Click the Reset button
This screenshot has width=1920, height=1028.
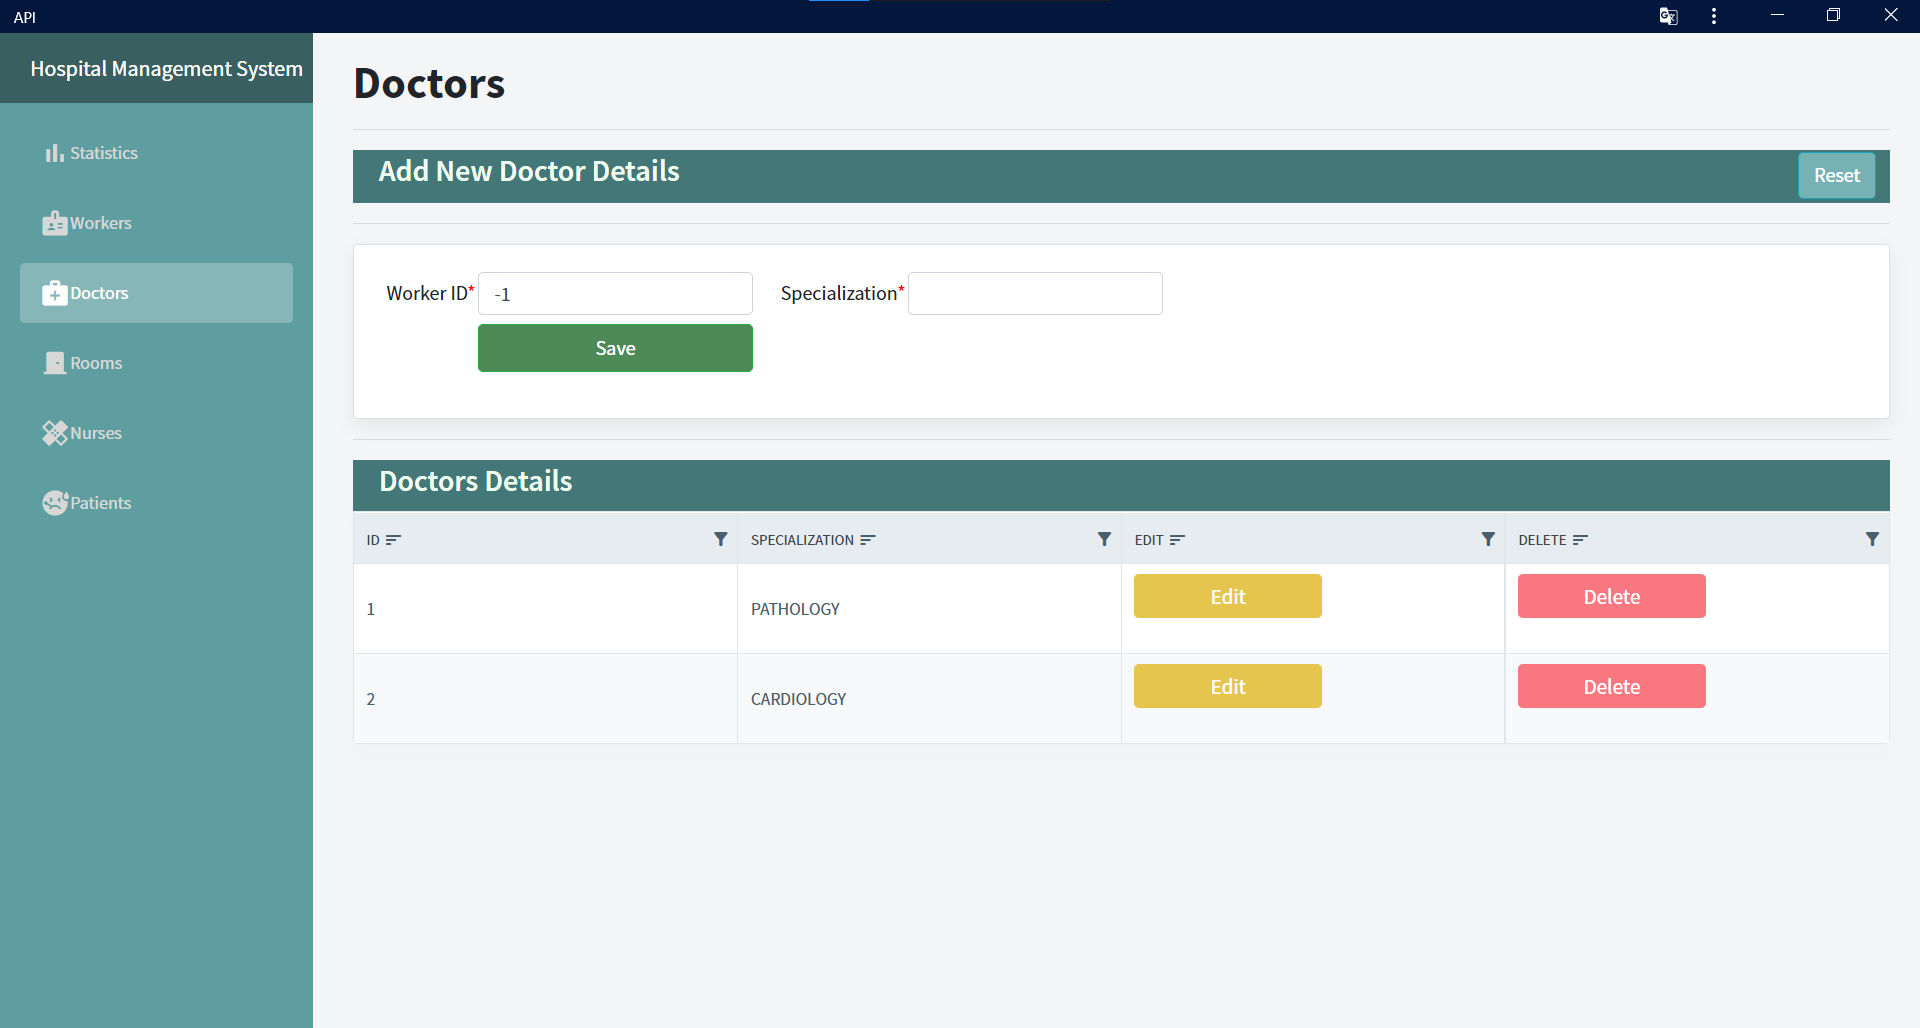[1836, 175]
